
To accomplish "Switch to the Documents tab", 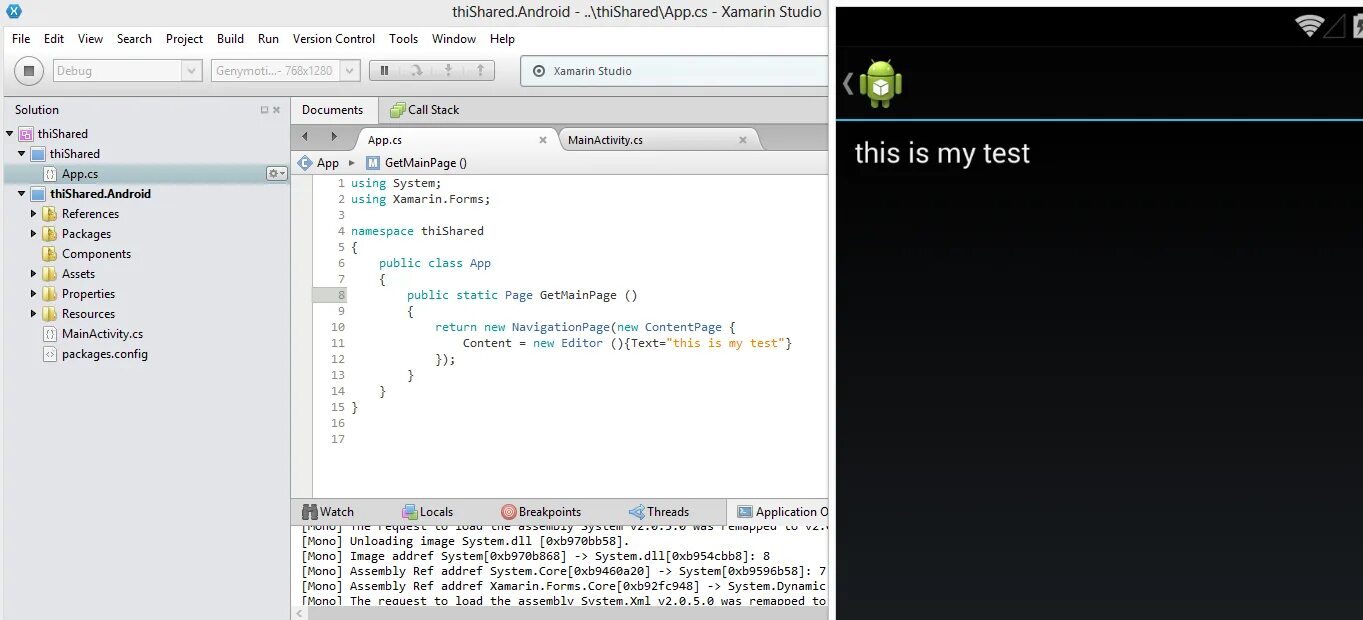I will [x=333, y=110].
